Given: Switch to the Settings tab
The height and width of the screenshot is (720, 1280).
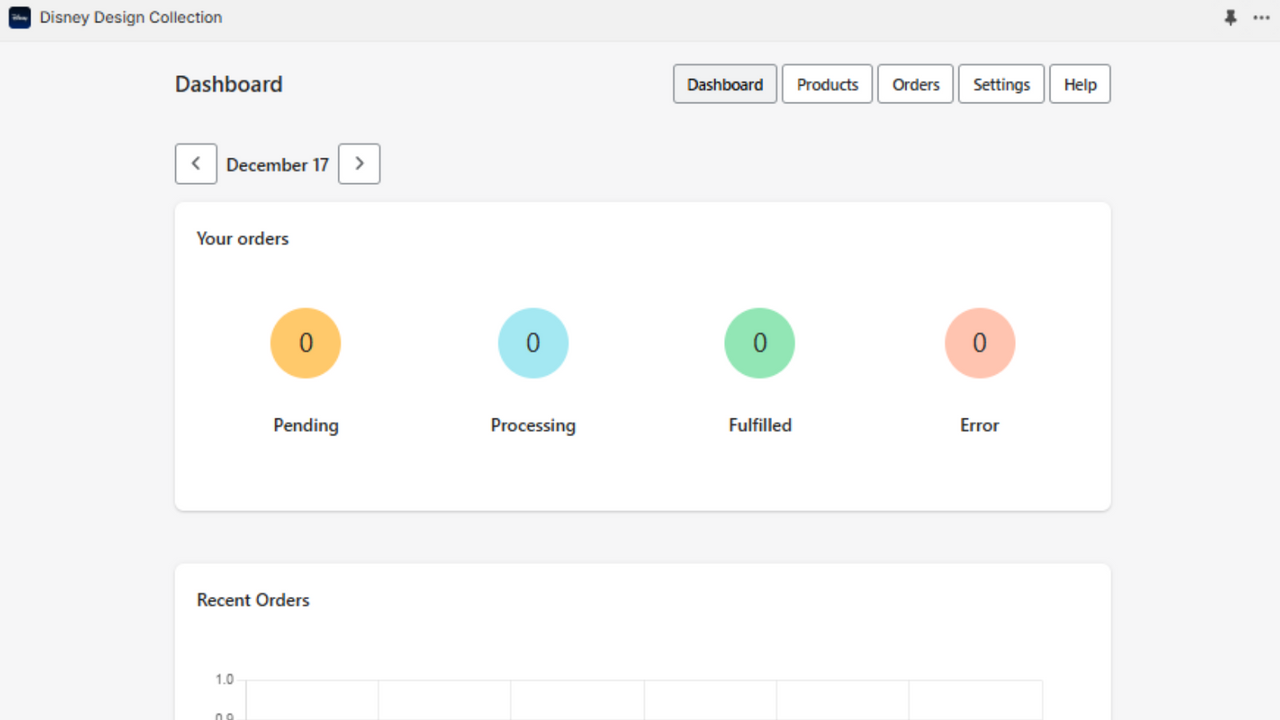Looking at the screenshot, I should click(x=1001, y=84).
